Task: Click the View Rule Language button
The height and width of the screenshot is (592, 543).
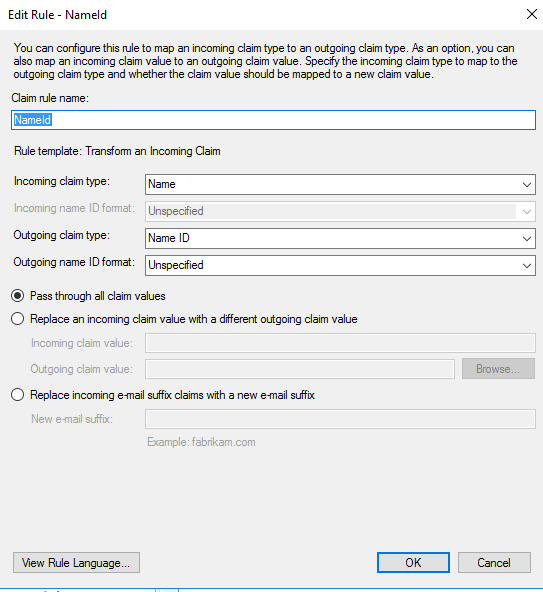Action: click(76, 563)
